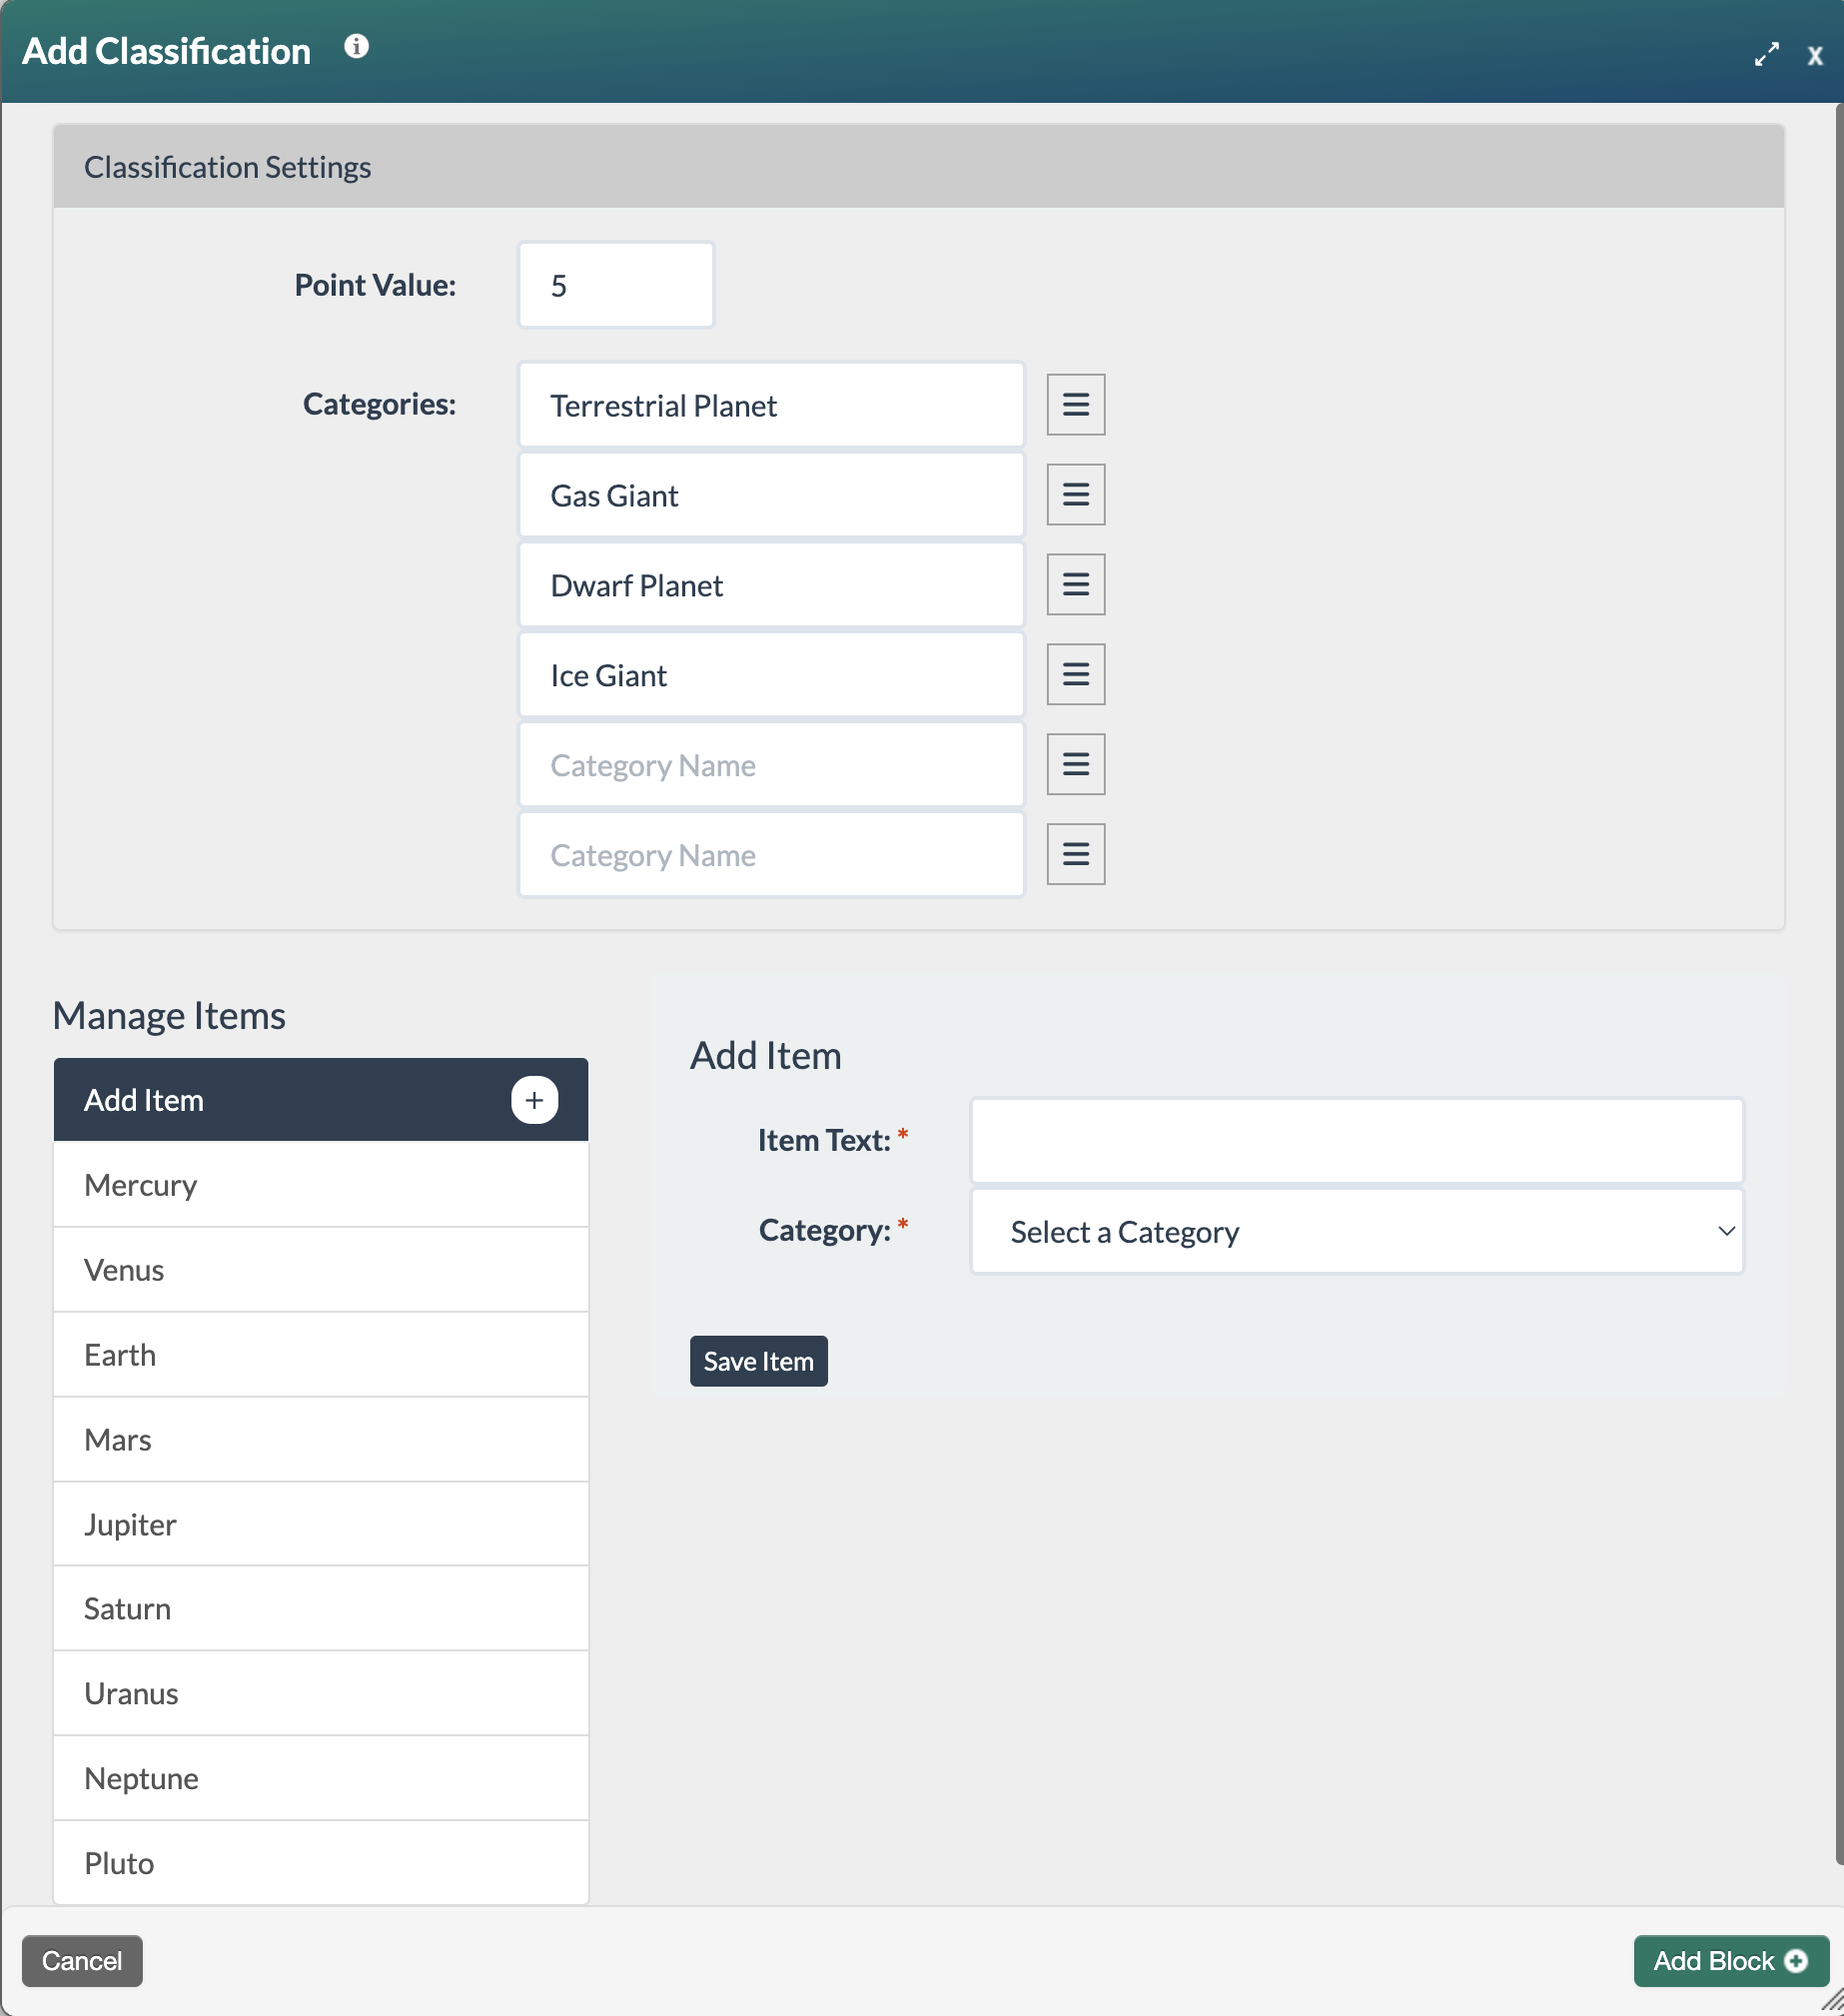The image size is (1844, 2016).
Task: Click the fifth empty Category Name field
Action: [771, 765]
